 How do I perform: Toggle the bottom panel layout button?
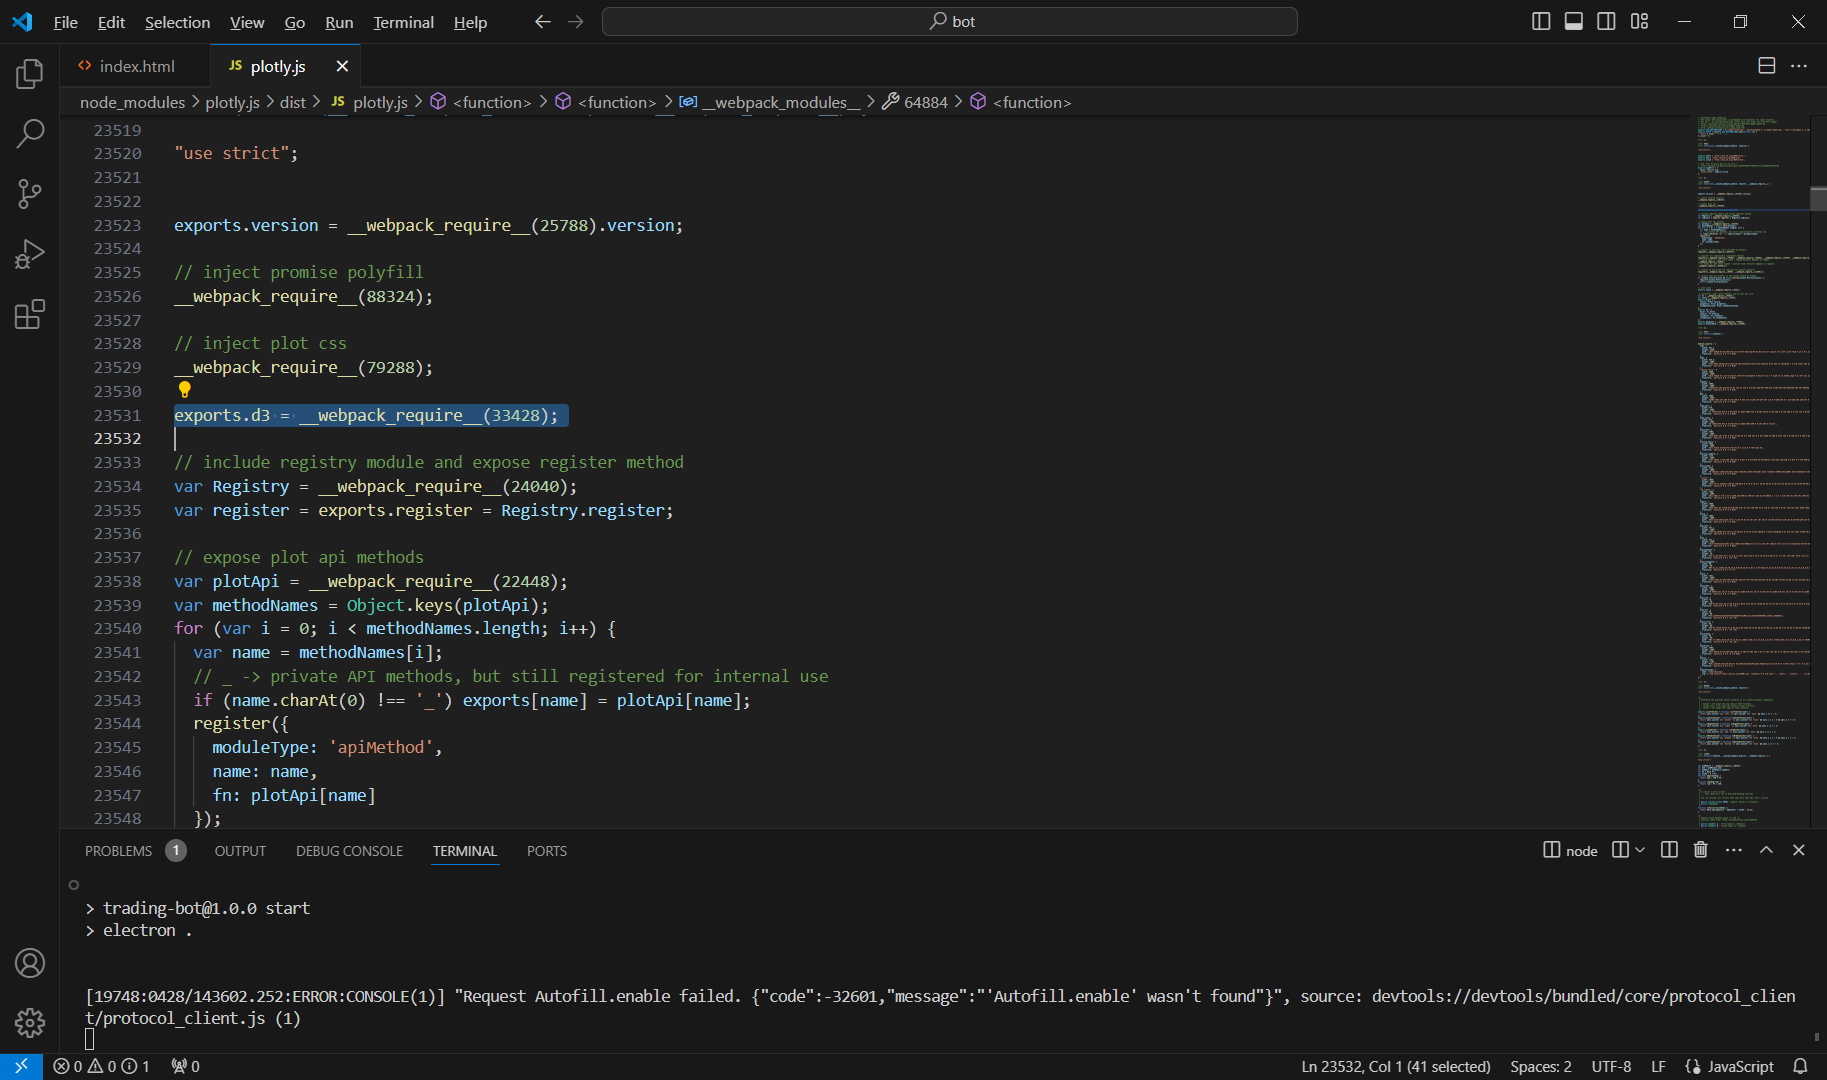1574,21
